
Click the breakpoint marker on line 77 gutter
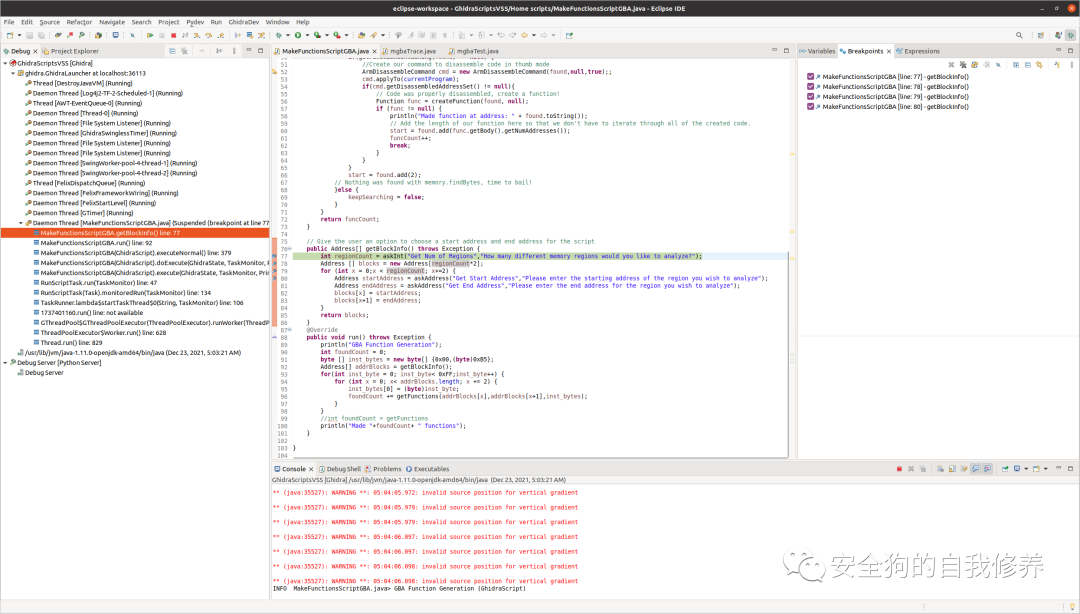pyautogui.click(x=275, y=256)
